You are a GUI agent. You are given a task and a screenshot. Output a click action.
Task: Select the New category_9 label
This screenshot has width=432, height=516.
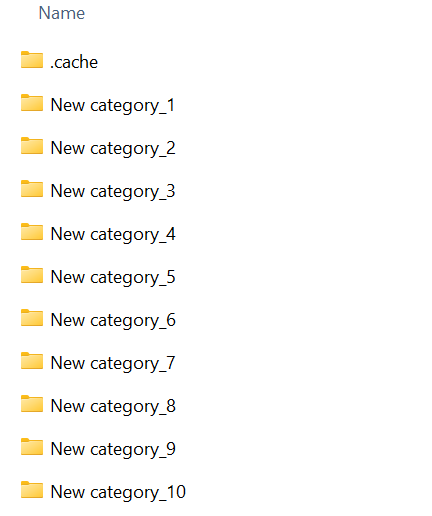[113, 450]
